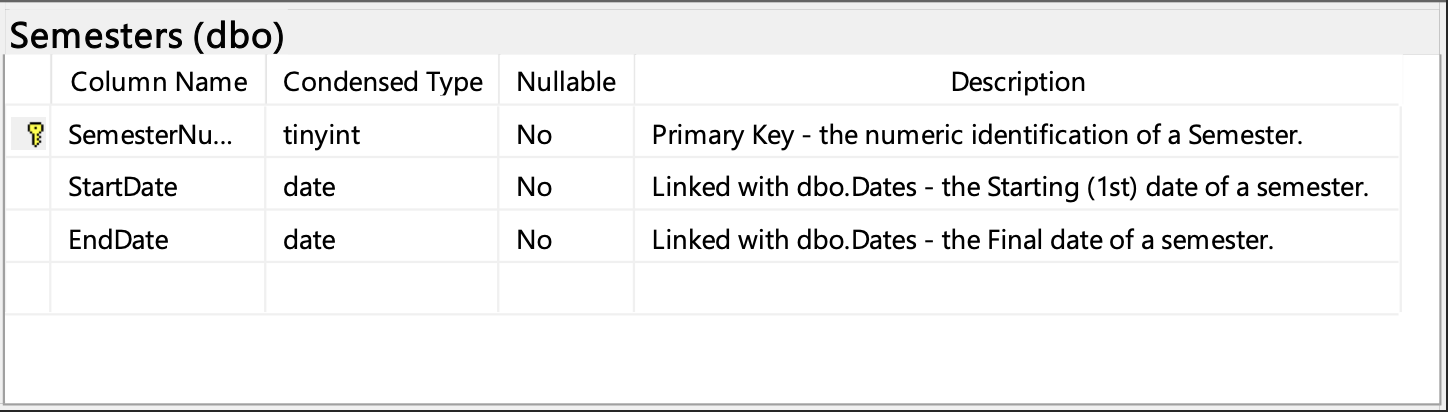Click the date type cell for EndDate

click(x=309, y=240)
